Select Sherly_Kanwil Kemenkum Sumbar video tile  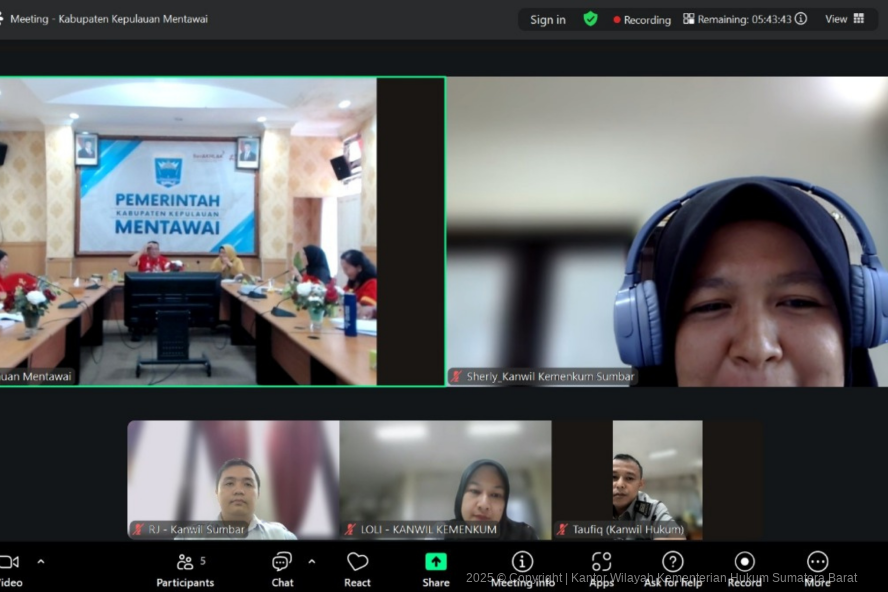667,232
